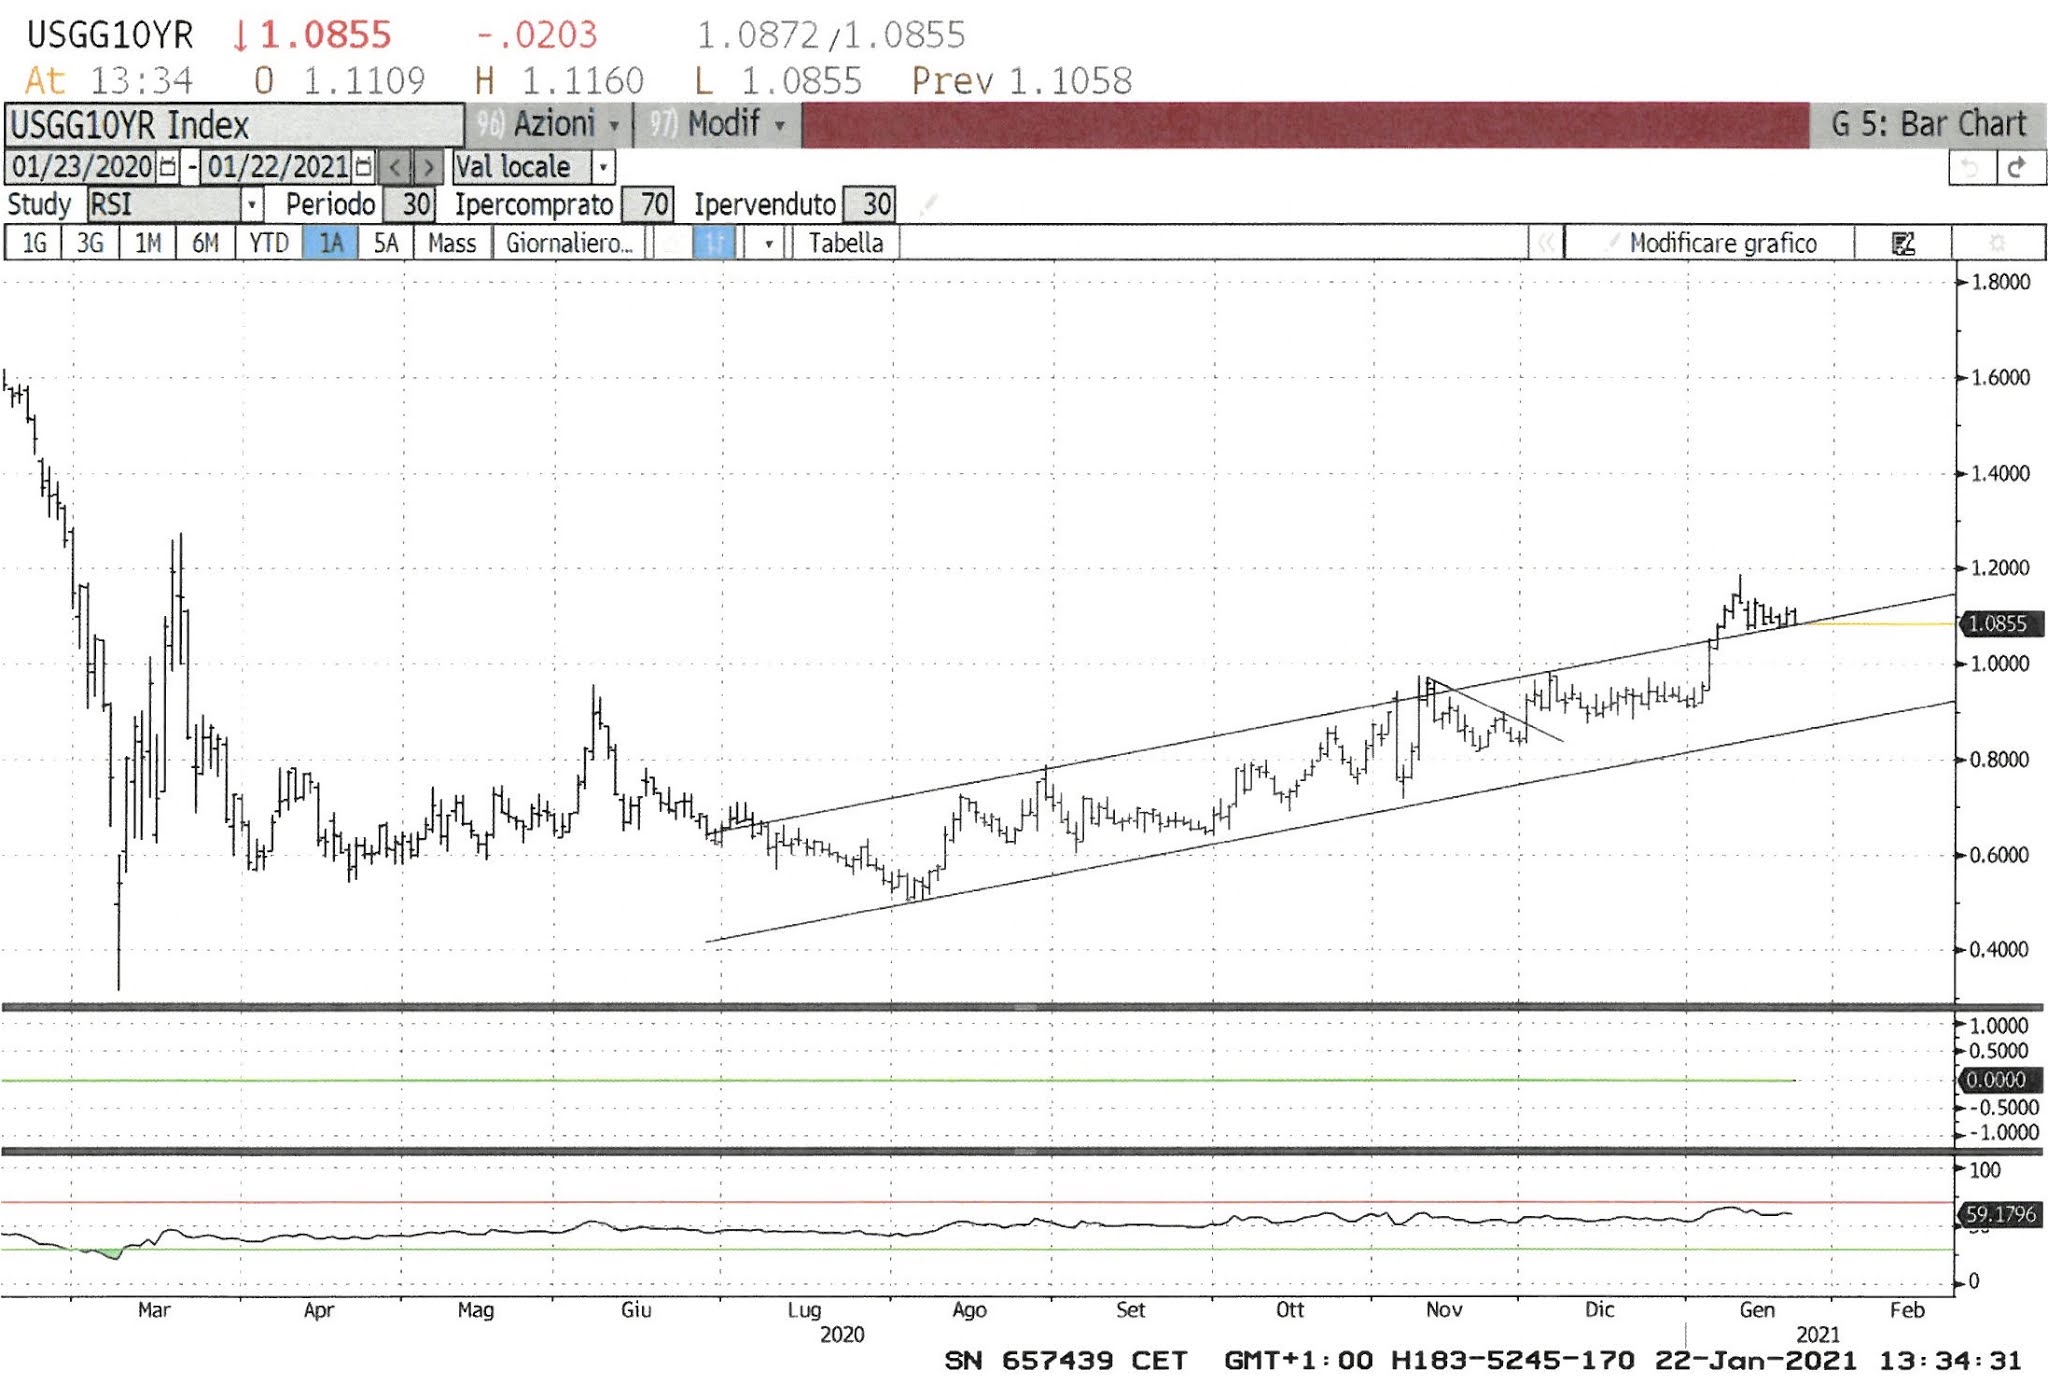Open the end date calendar picker
The height and width of the screenshot is (1384, 2048).
click(364, 167)
